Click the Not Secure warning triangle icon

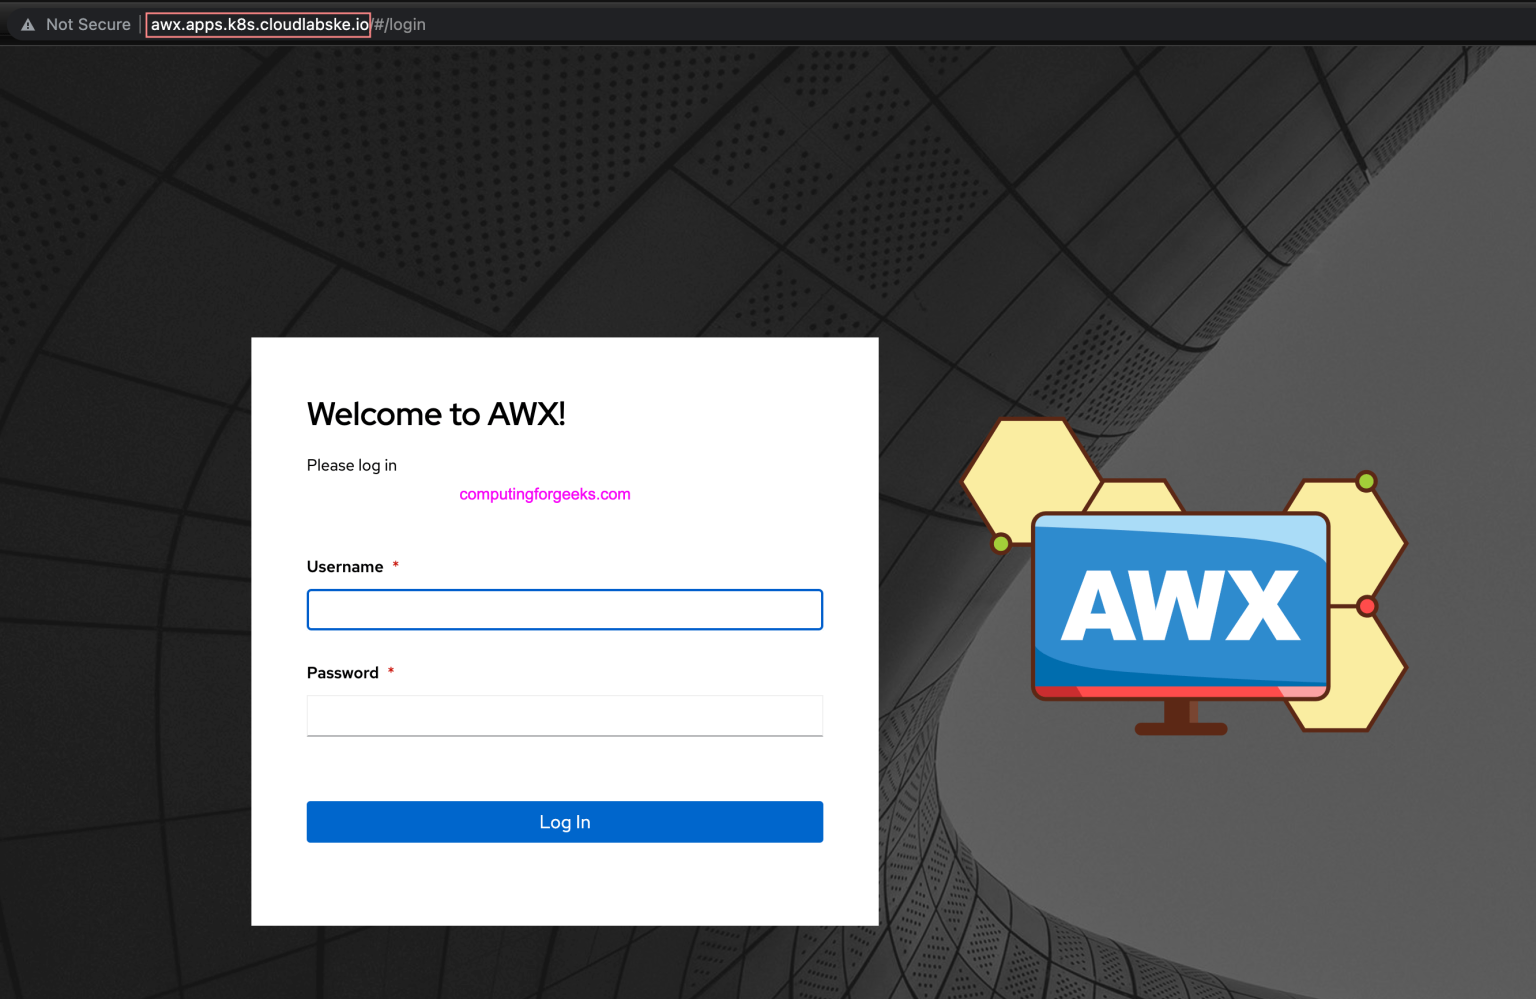tap(26, 24)
